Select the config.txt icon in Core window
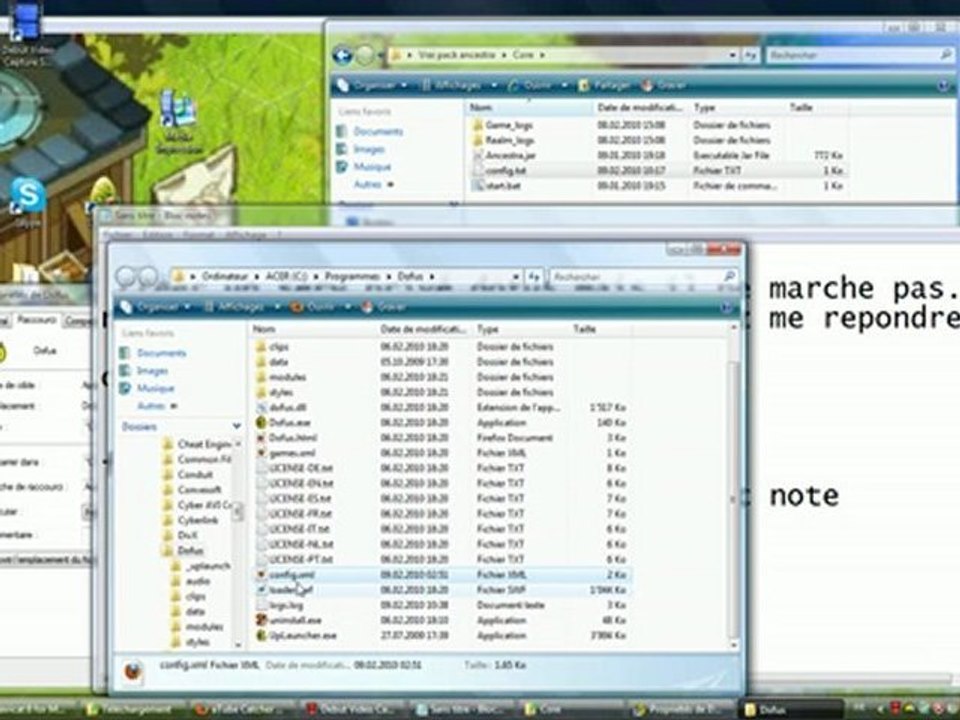The width and height of the screenshot is (960, 720). (x=478, y=170)
